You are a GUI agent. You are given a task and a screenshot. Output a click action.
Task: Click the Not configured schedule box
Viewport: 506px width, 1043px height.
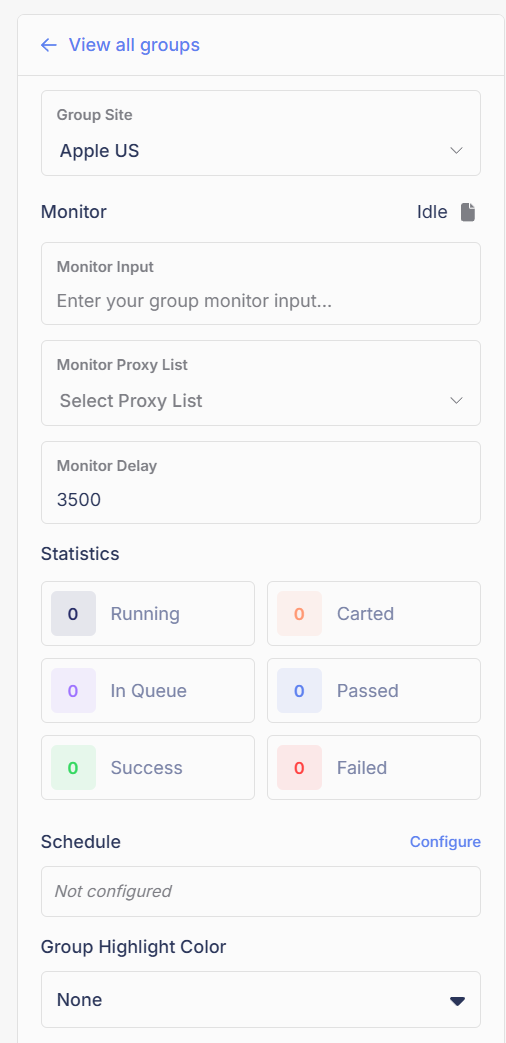[x=261, y=891]
